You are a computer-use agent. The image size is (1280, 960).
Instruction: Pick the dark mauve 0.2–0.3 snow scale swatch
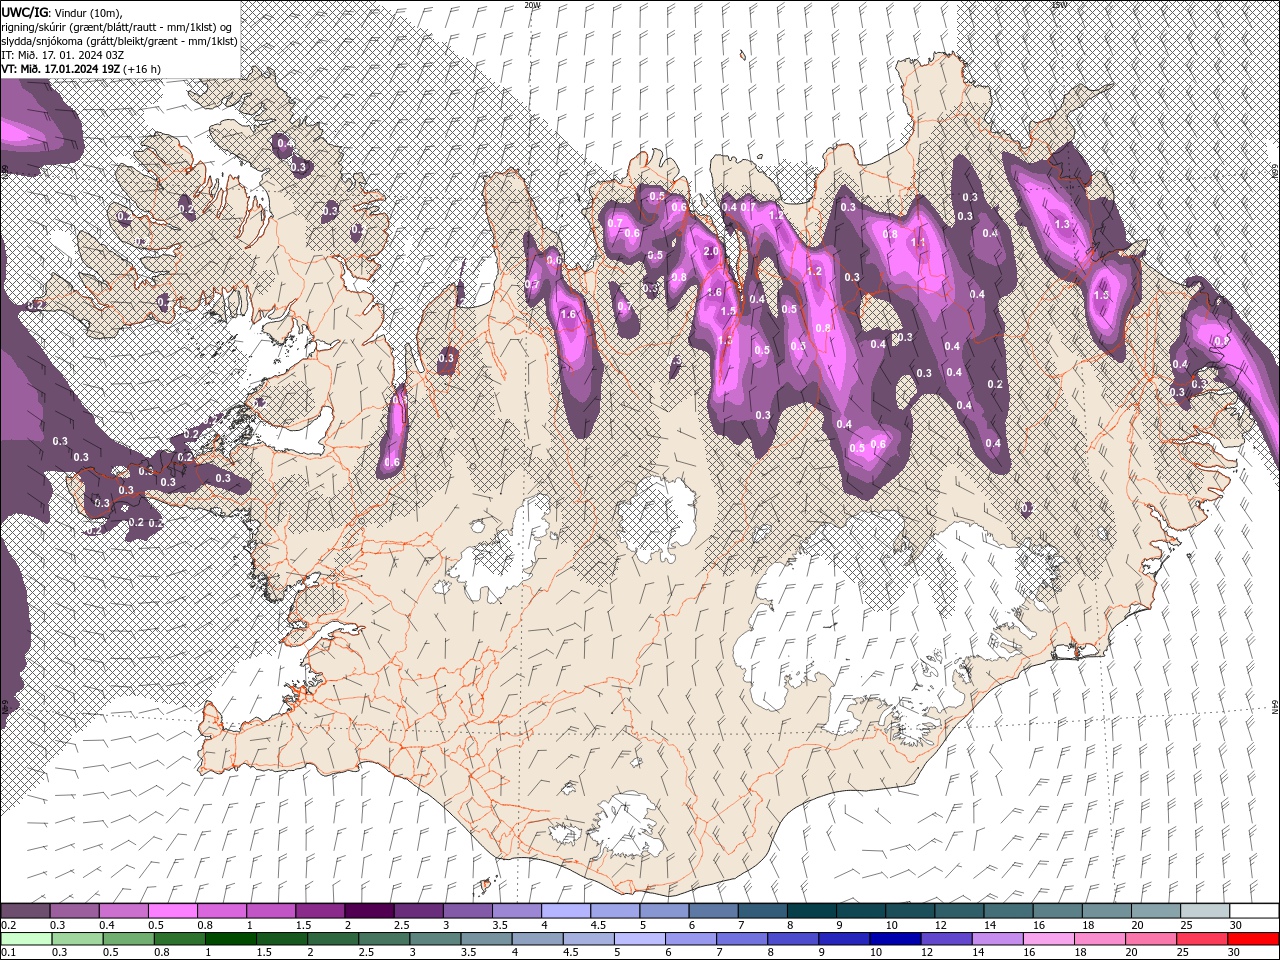(x=25, y=911)
